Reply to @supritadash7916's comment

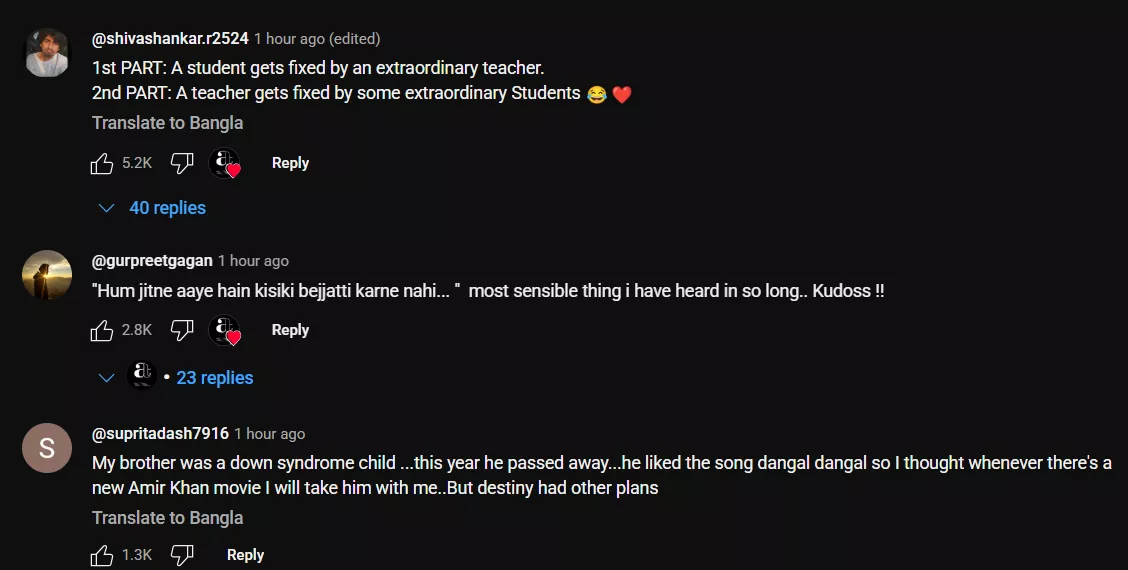(245, 555)
